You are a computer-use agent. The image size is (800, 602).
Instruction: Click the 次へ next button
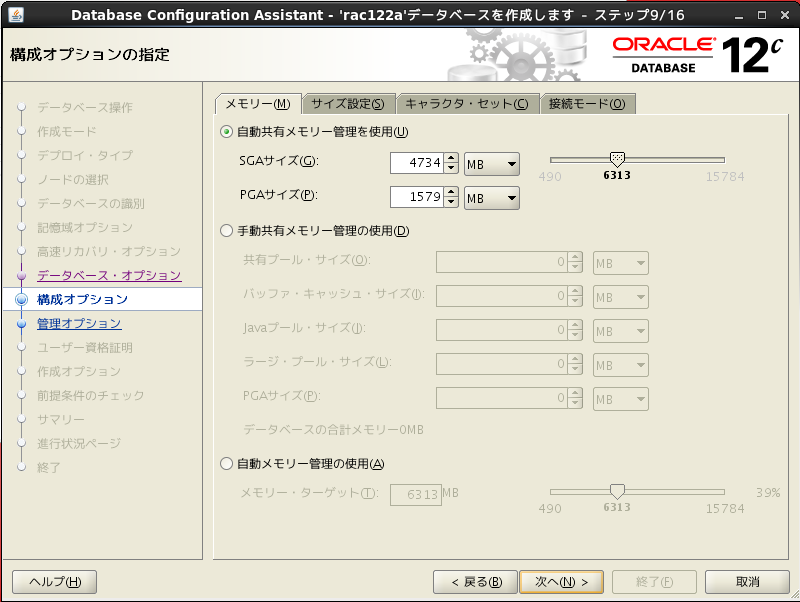click(x=561, y=582)
